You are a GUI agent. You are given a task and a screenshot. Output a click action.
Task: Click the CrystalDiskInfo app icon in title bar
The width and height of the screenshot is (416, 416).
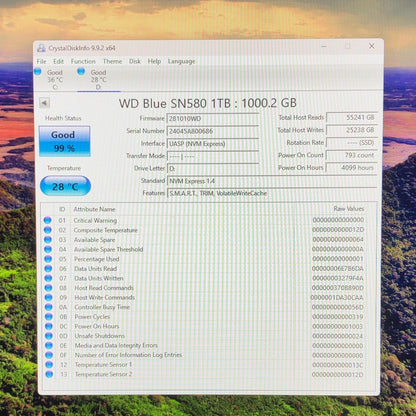(x=41, y=48)
